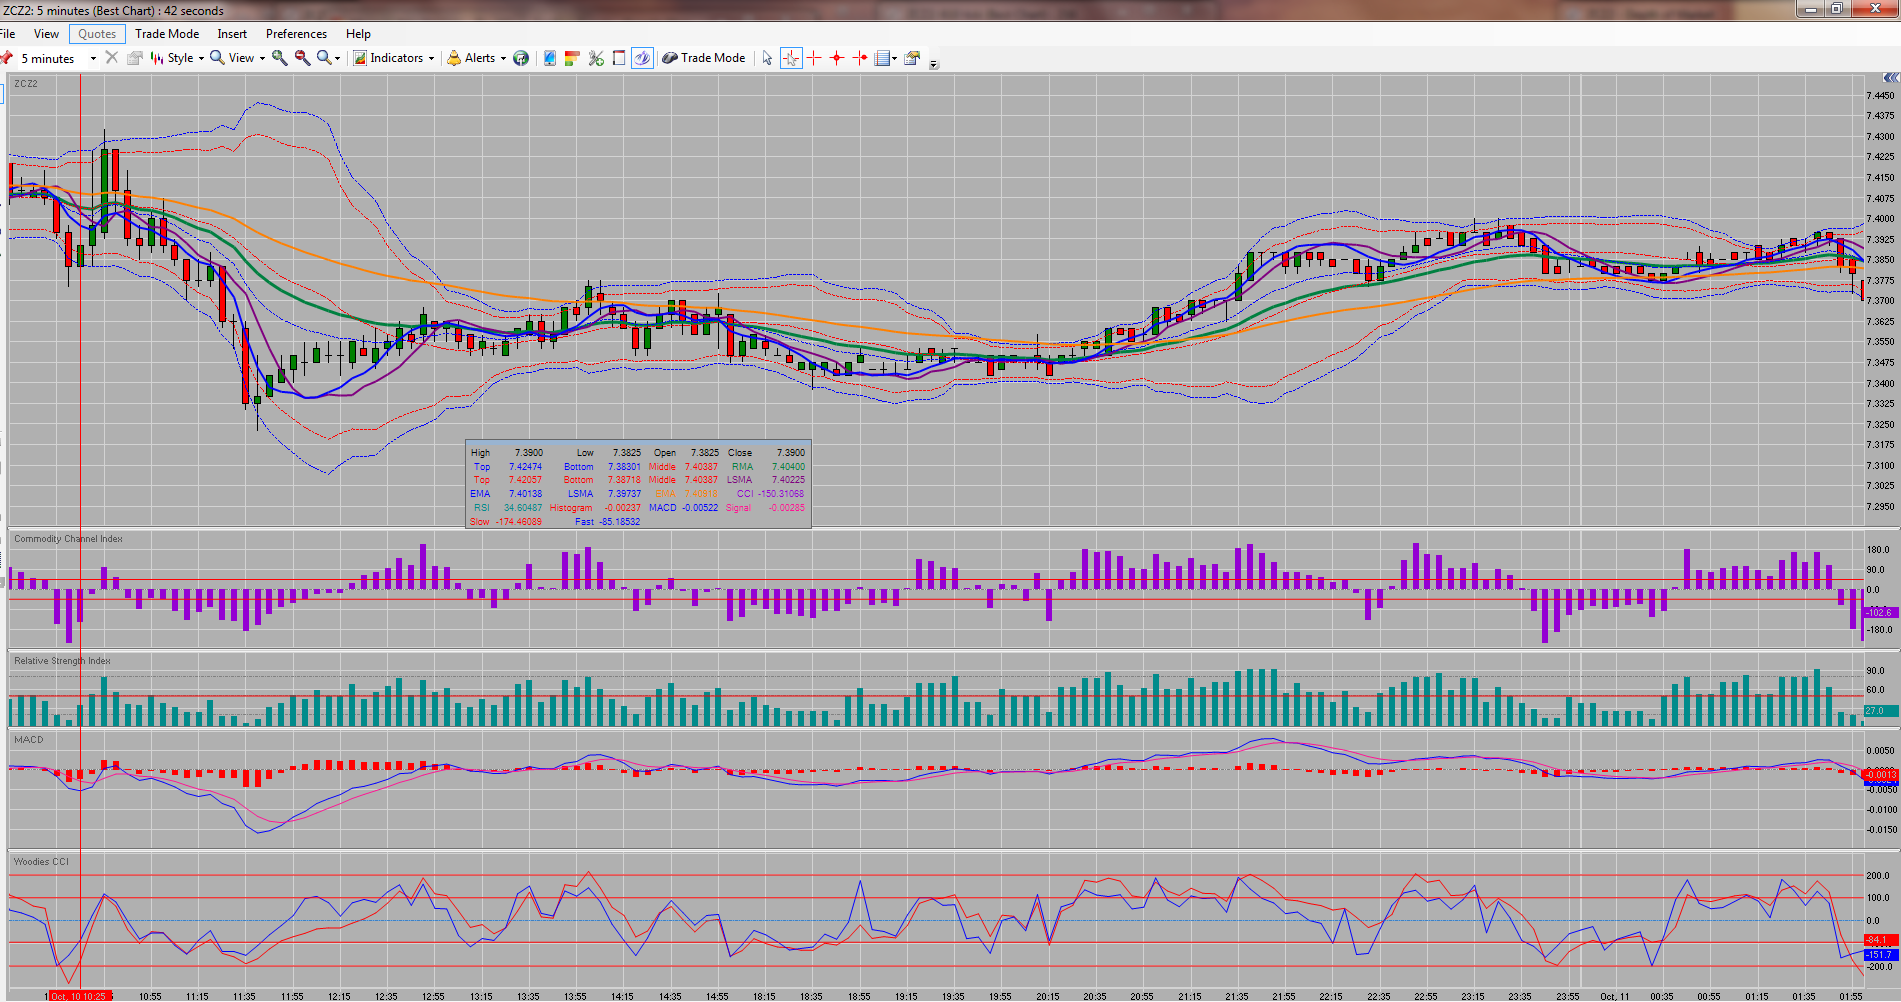Expand the data table dropdown arrow

[x=894, y=58]
